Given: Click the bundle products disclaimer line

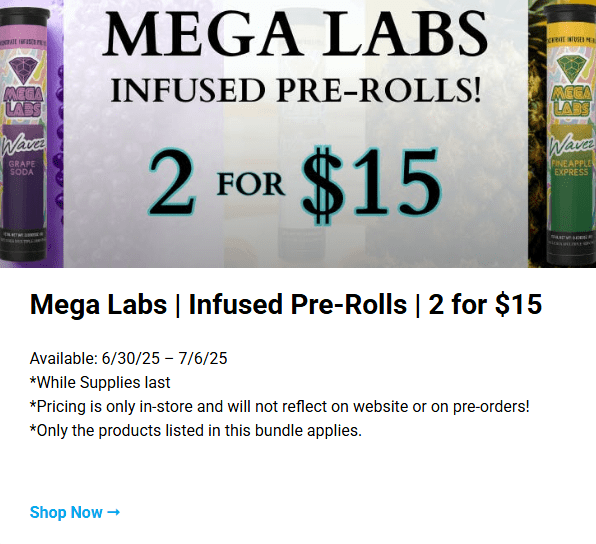Looking at the screenshot, I should point(196,431).
